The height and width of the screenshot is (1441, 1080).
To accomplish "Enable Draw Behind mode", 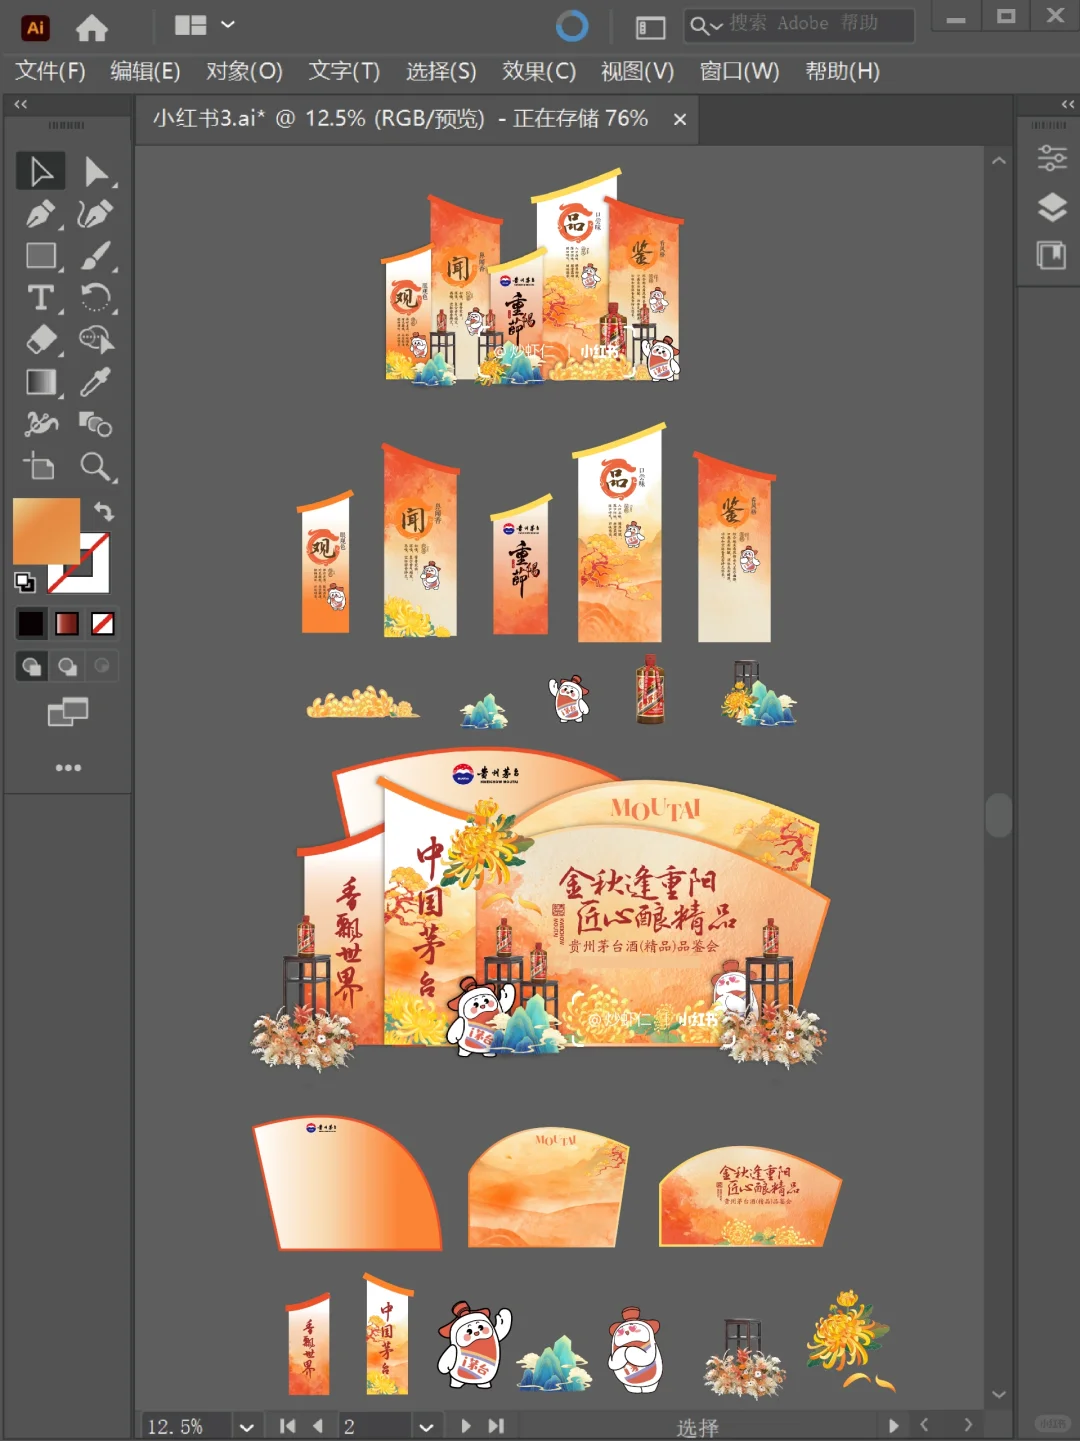I will [67, 666].
